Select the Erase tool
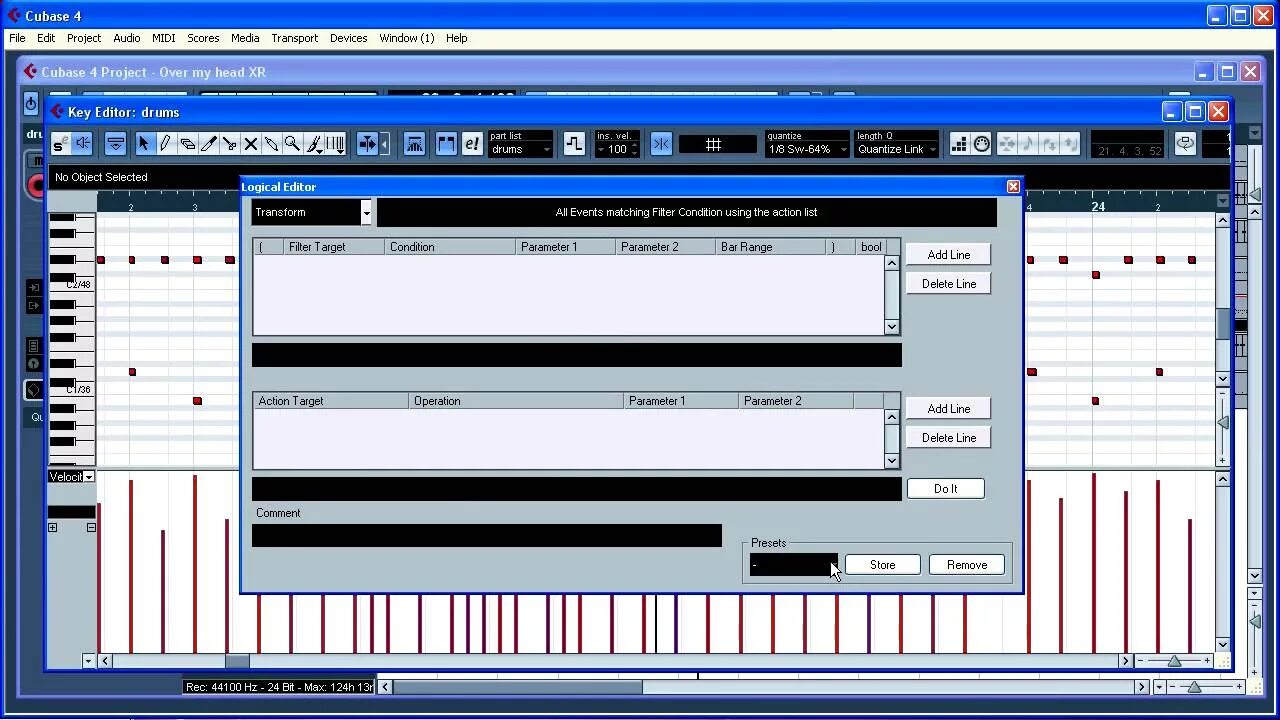This screenshot has height=720, width=1280. pos(190,143)
